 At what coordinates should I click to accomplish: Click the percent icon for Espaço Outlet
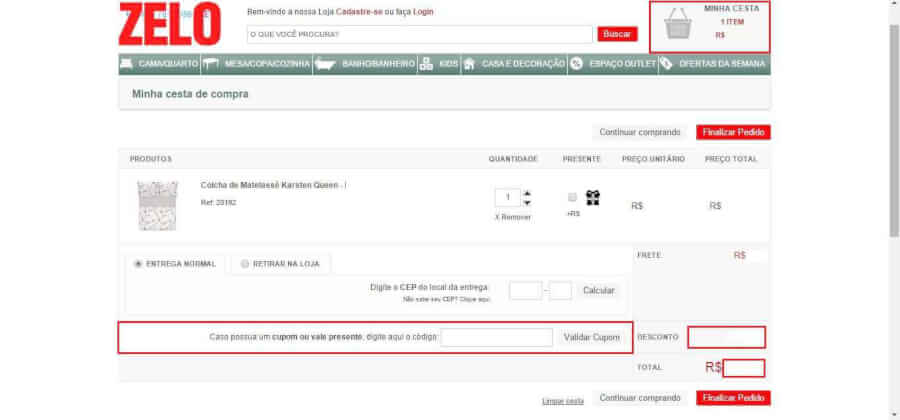click(x=576, y=64)
